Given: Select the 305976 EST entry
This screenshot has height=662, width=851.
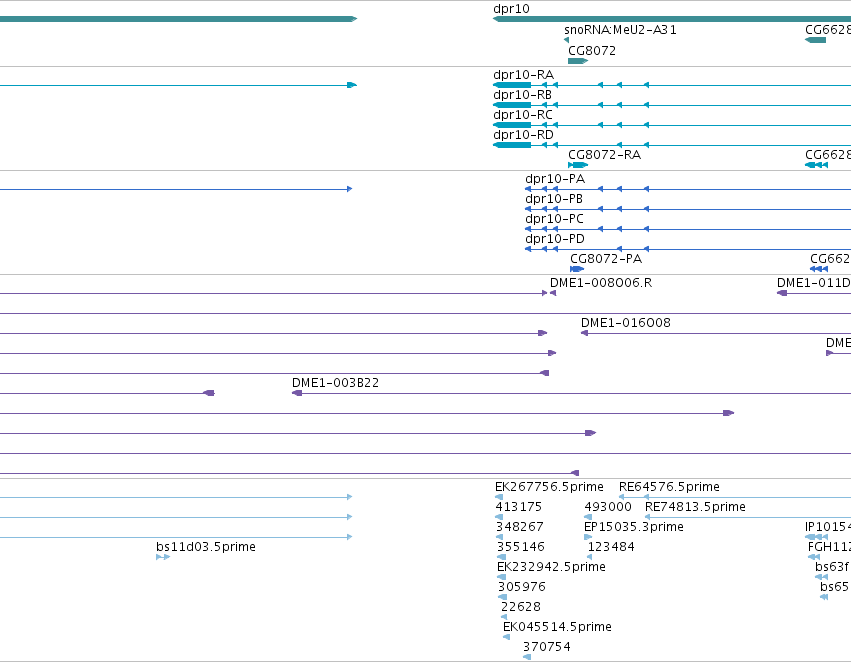Looking at the screenshot, I should click(x=522, y=587).
